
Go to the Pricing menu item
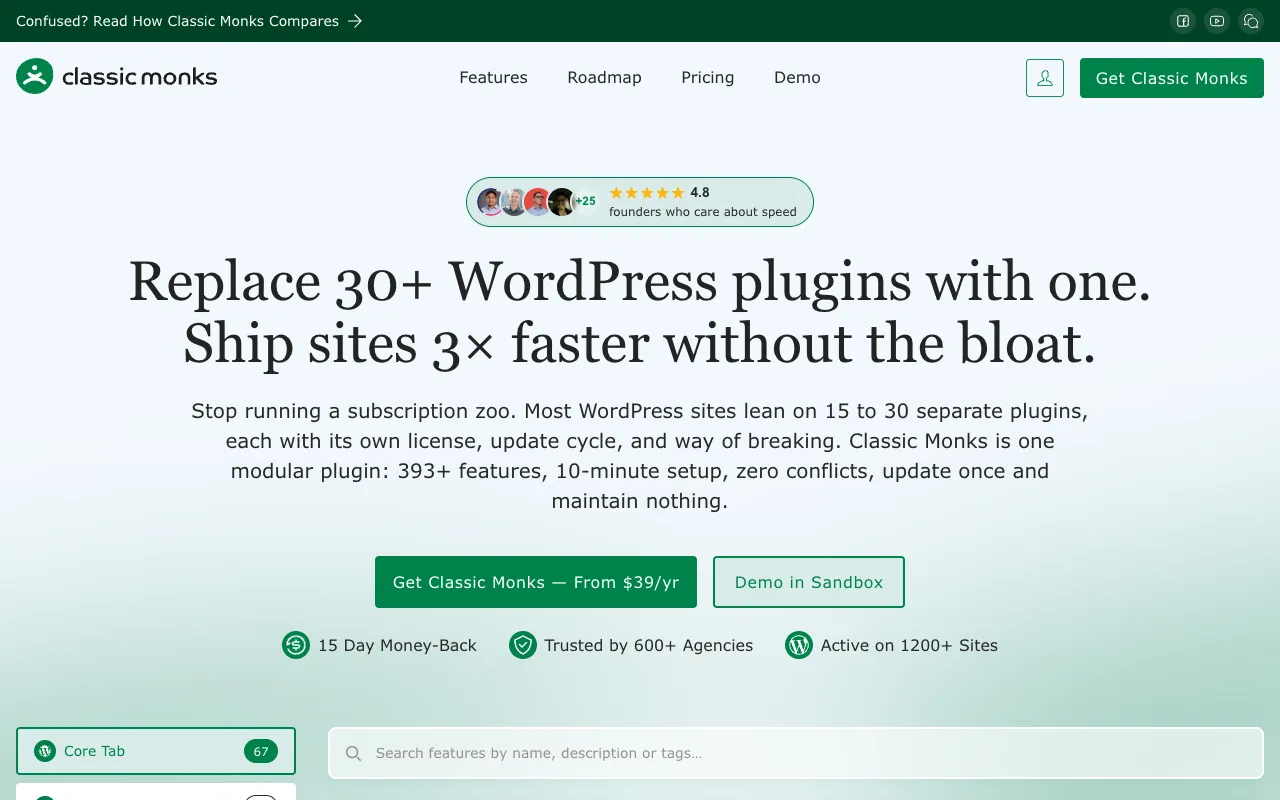pos(707,77)
